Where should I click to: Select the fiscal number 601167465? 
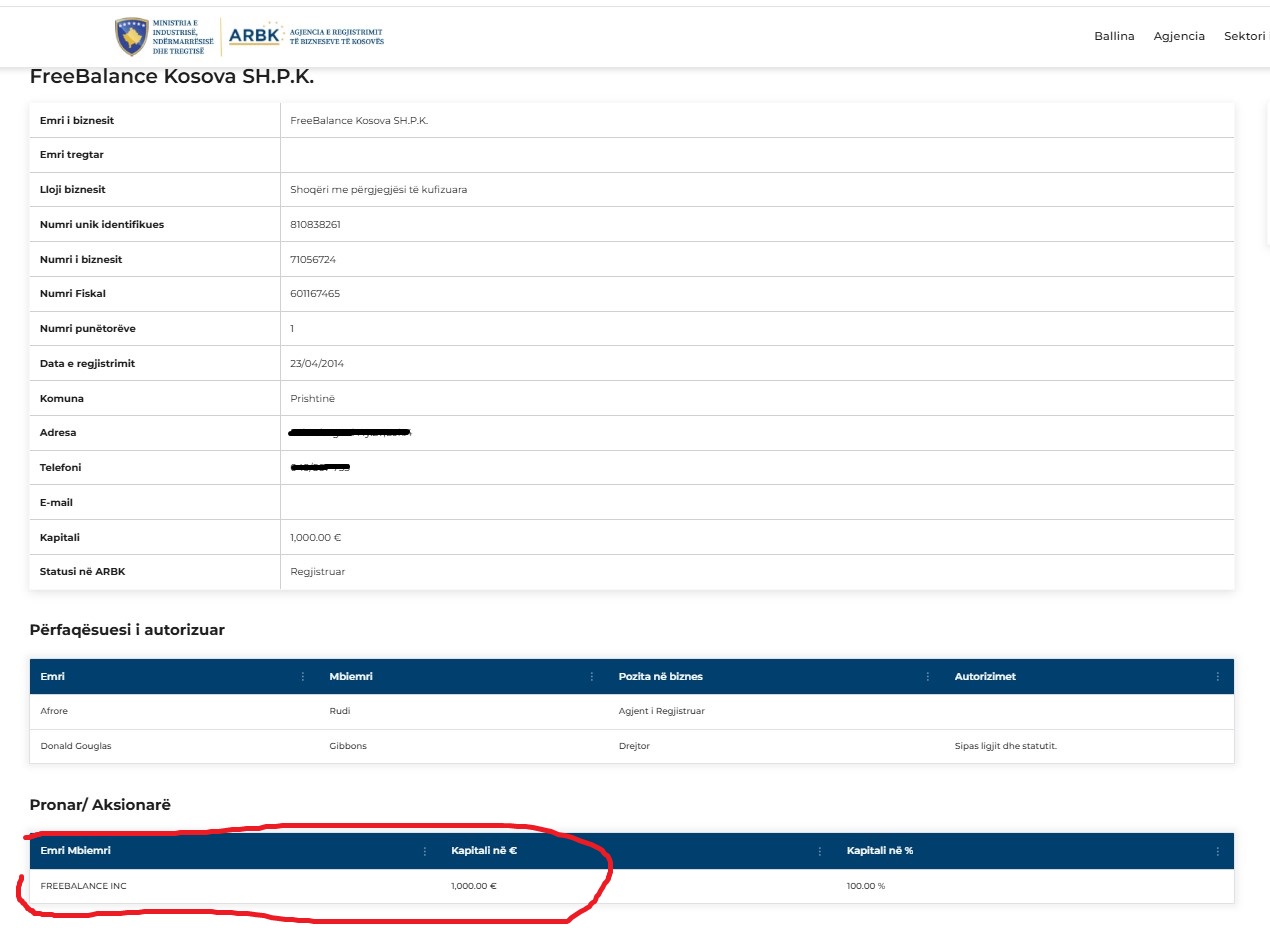pos(315,294)
